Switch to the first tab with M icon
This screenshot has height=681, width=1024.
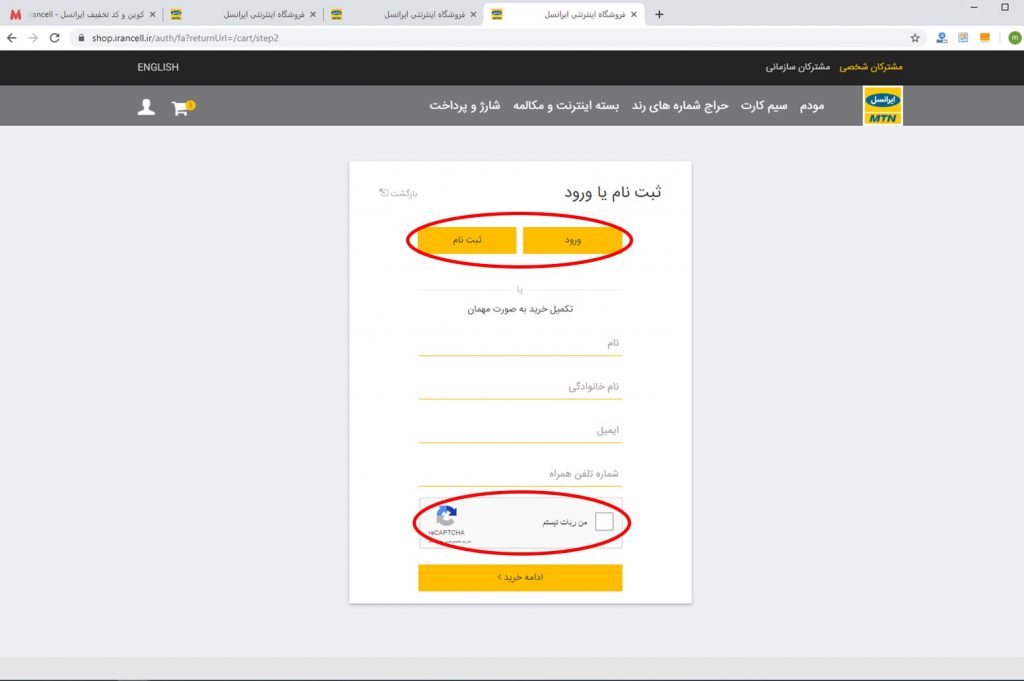click(x=82, y=14)
